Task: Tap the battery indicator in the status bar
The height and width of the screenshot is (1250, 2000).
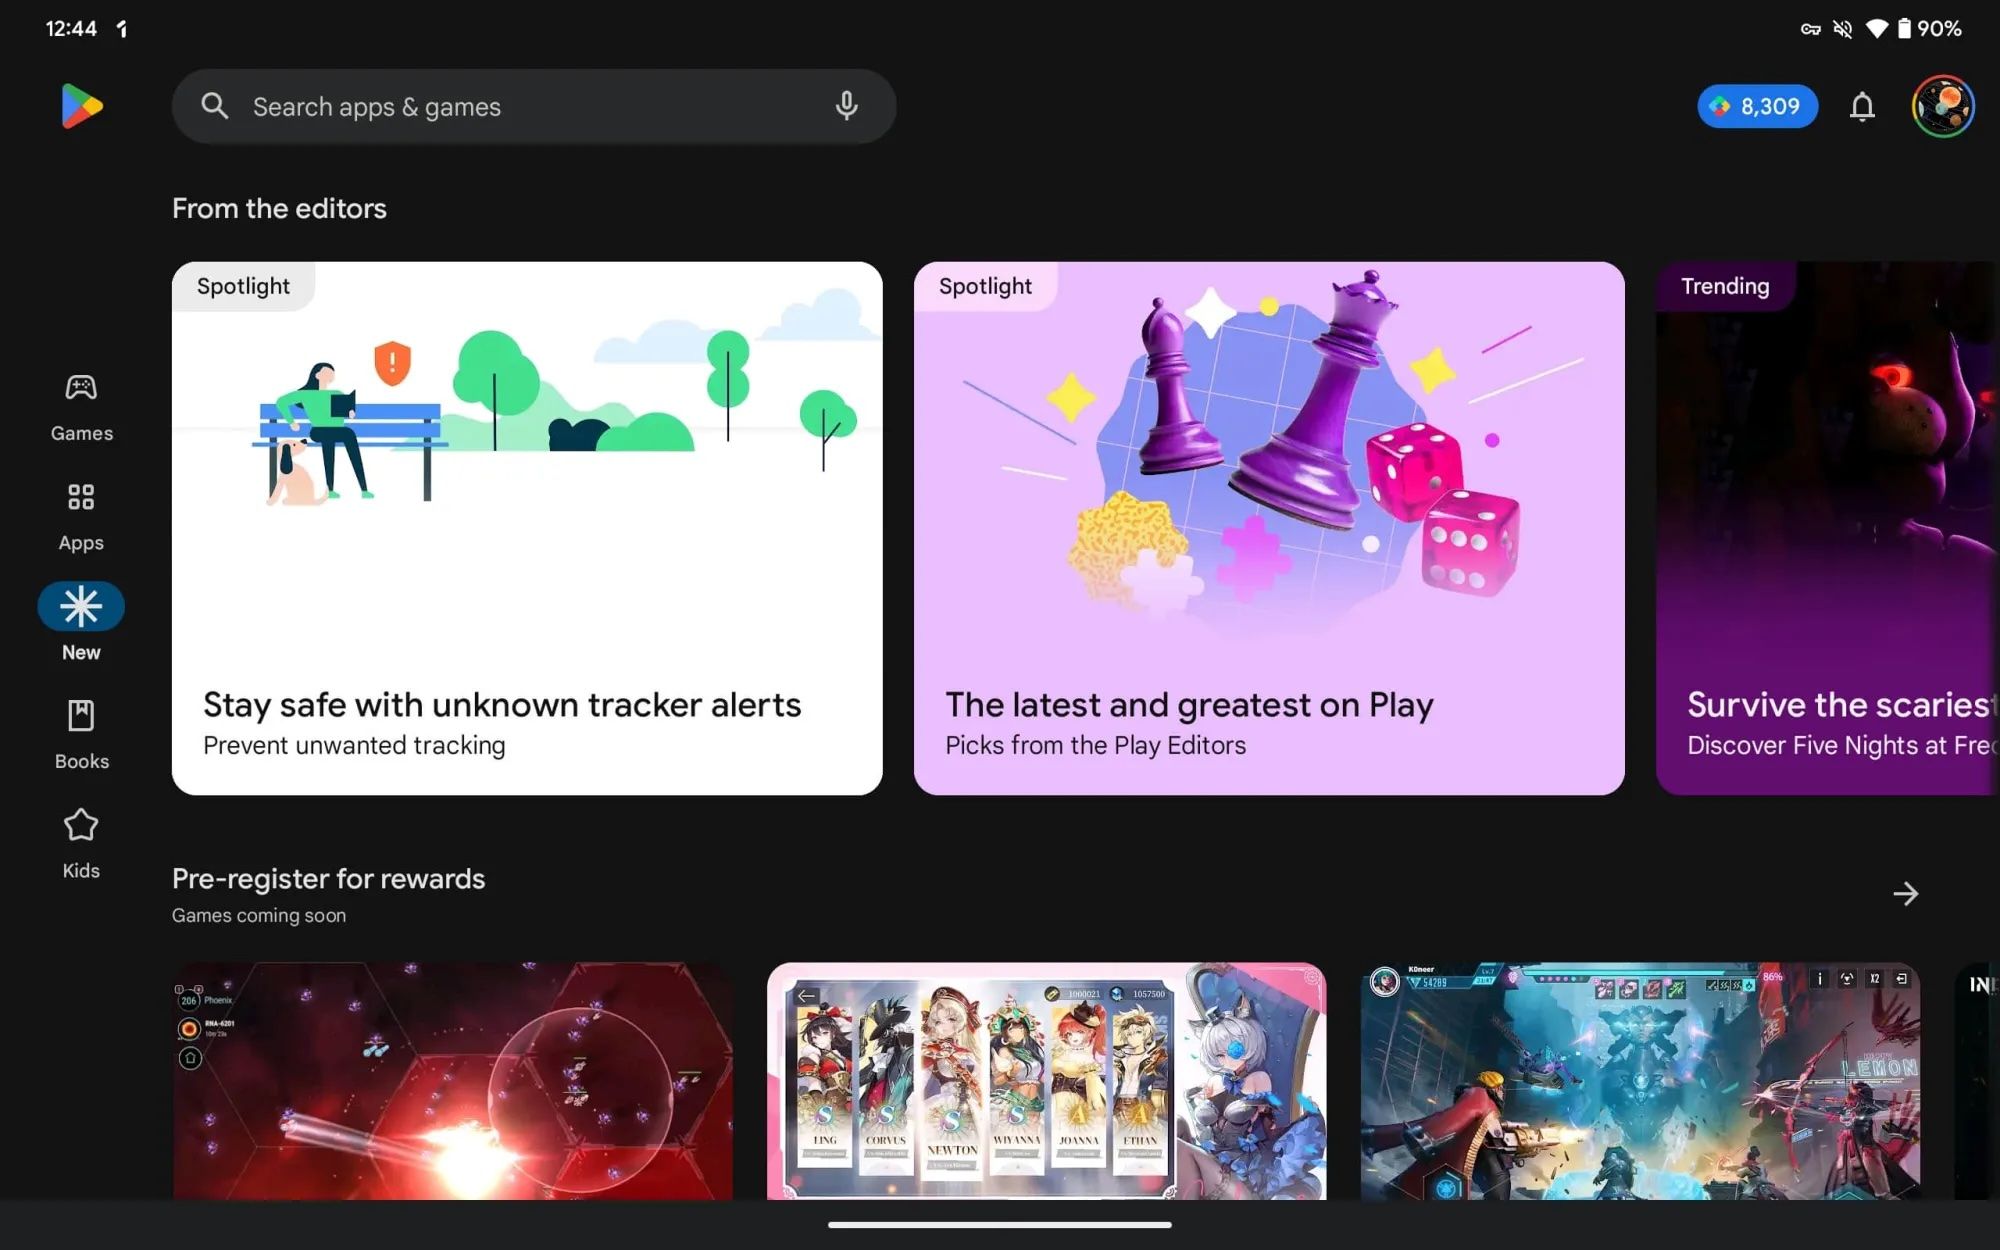Action: pos(1906,28)
